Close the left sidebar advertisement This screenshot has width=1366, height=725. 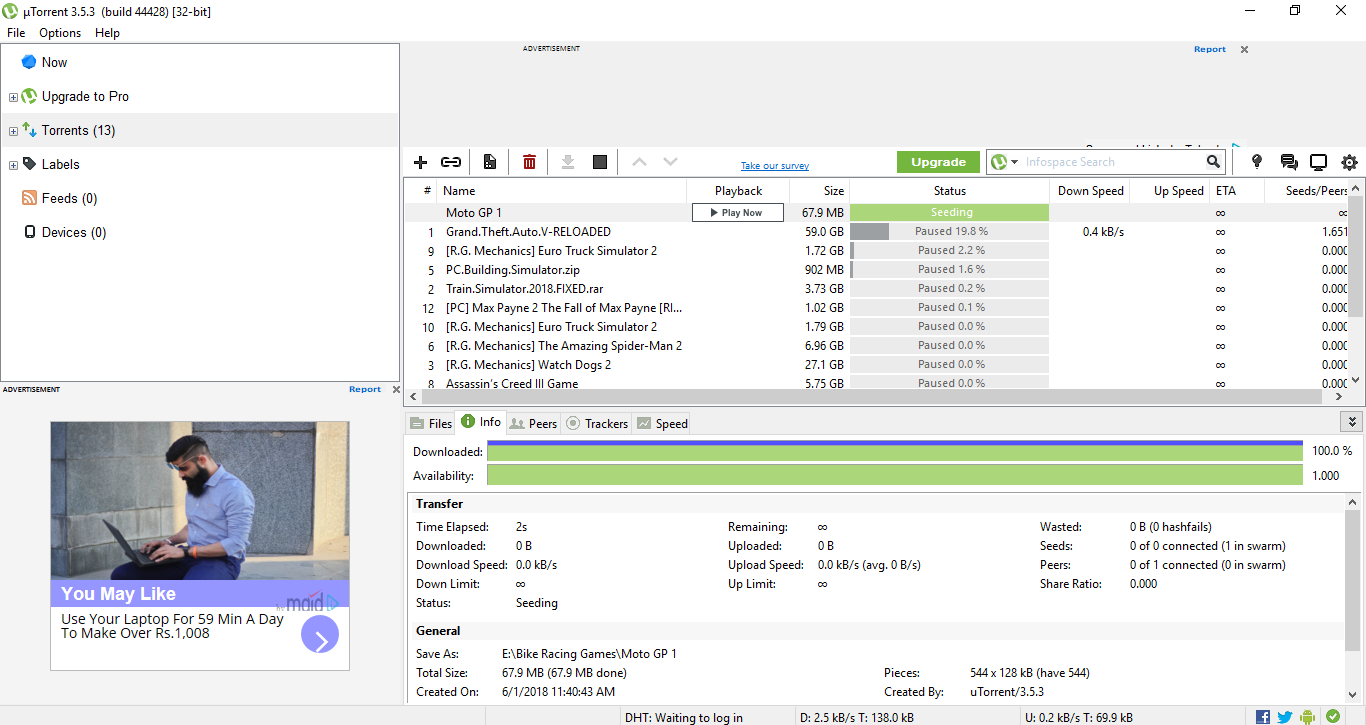pos(396,389)
